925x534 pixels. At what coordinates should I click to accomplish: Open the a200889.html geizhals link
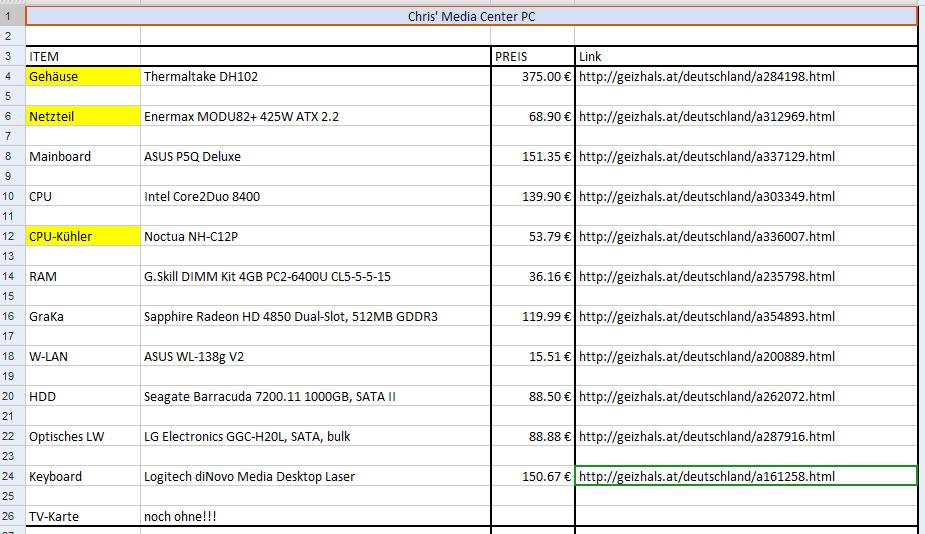[707, 356]
